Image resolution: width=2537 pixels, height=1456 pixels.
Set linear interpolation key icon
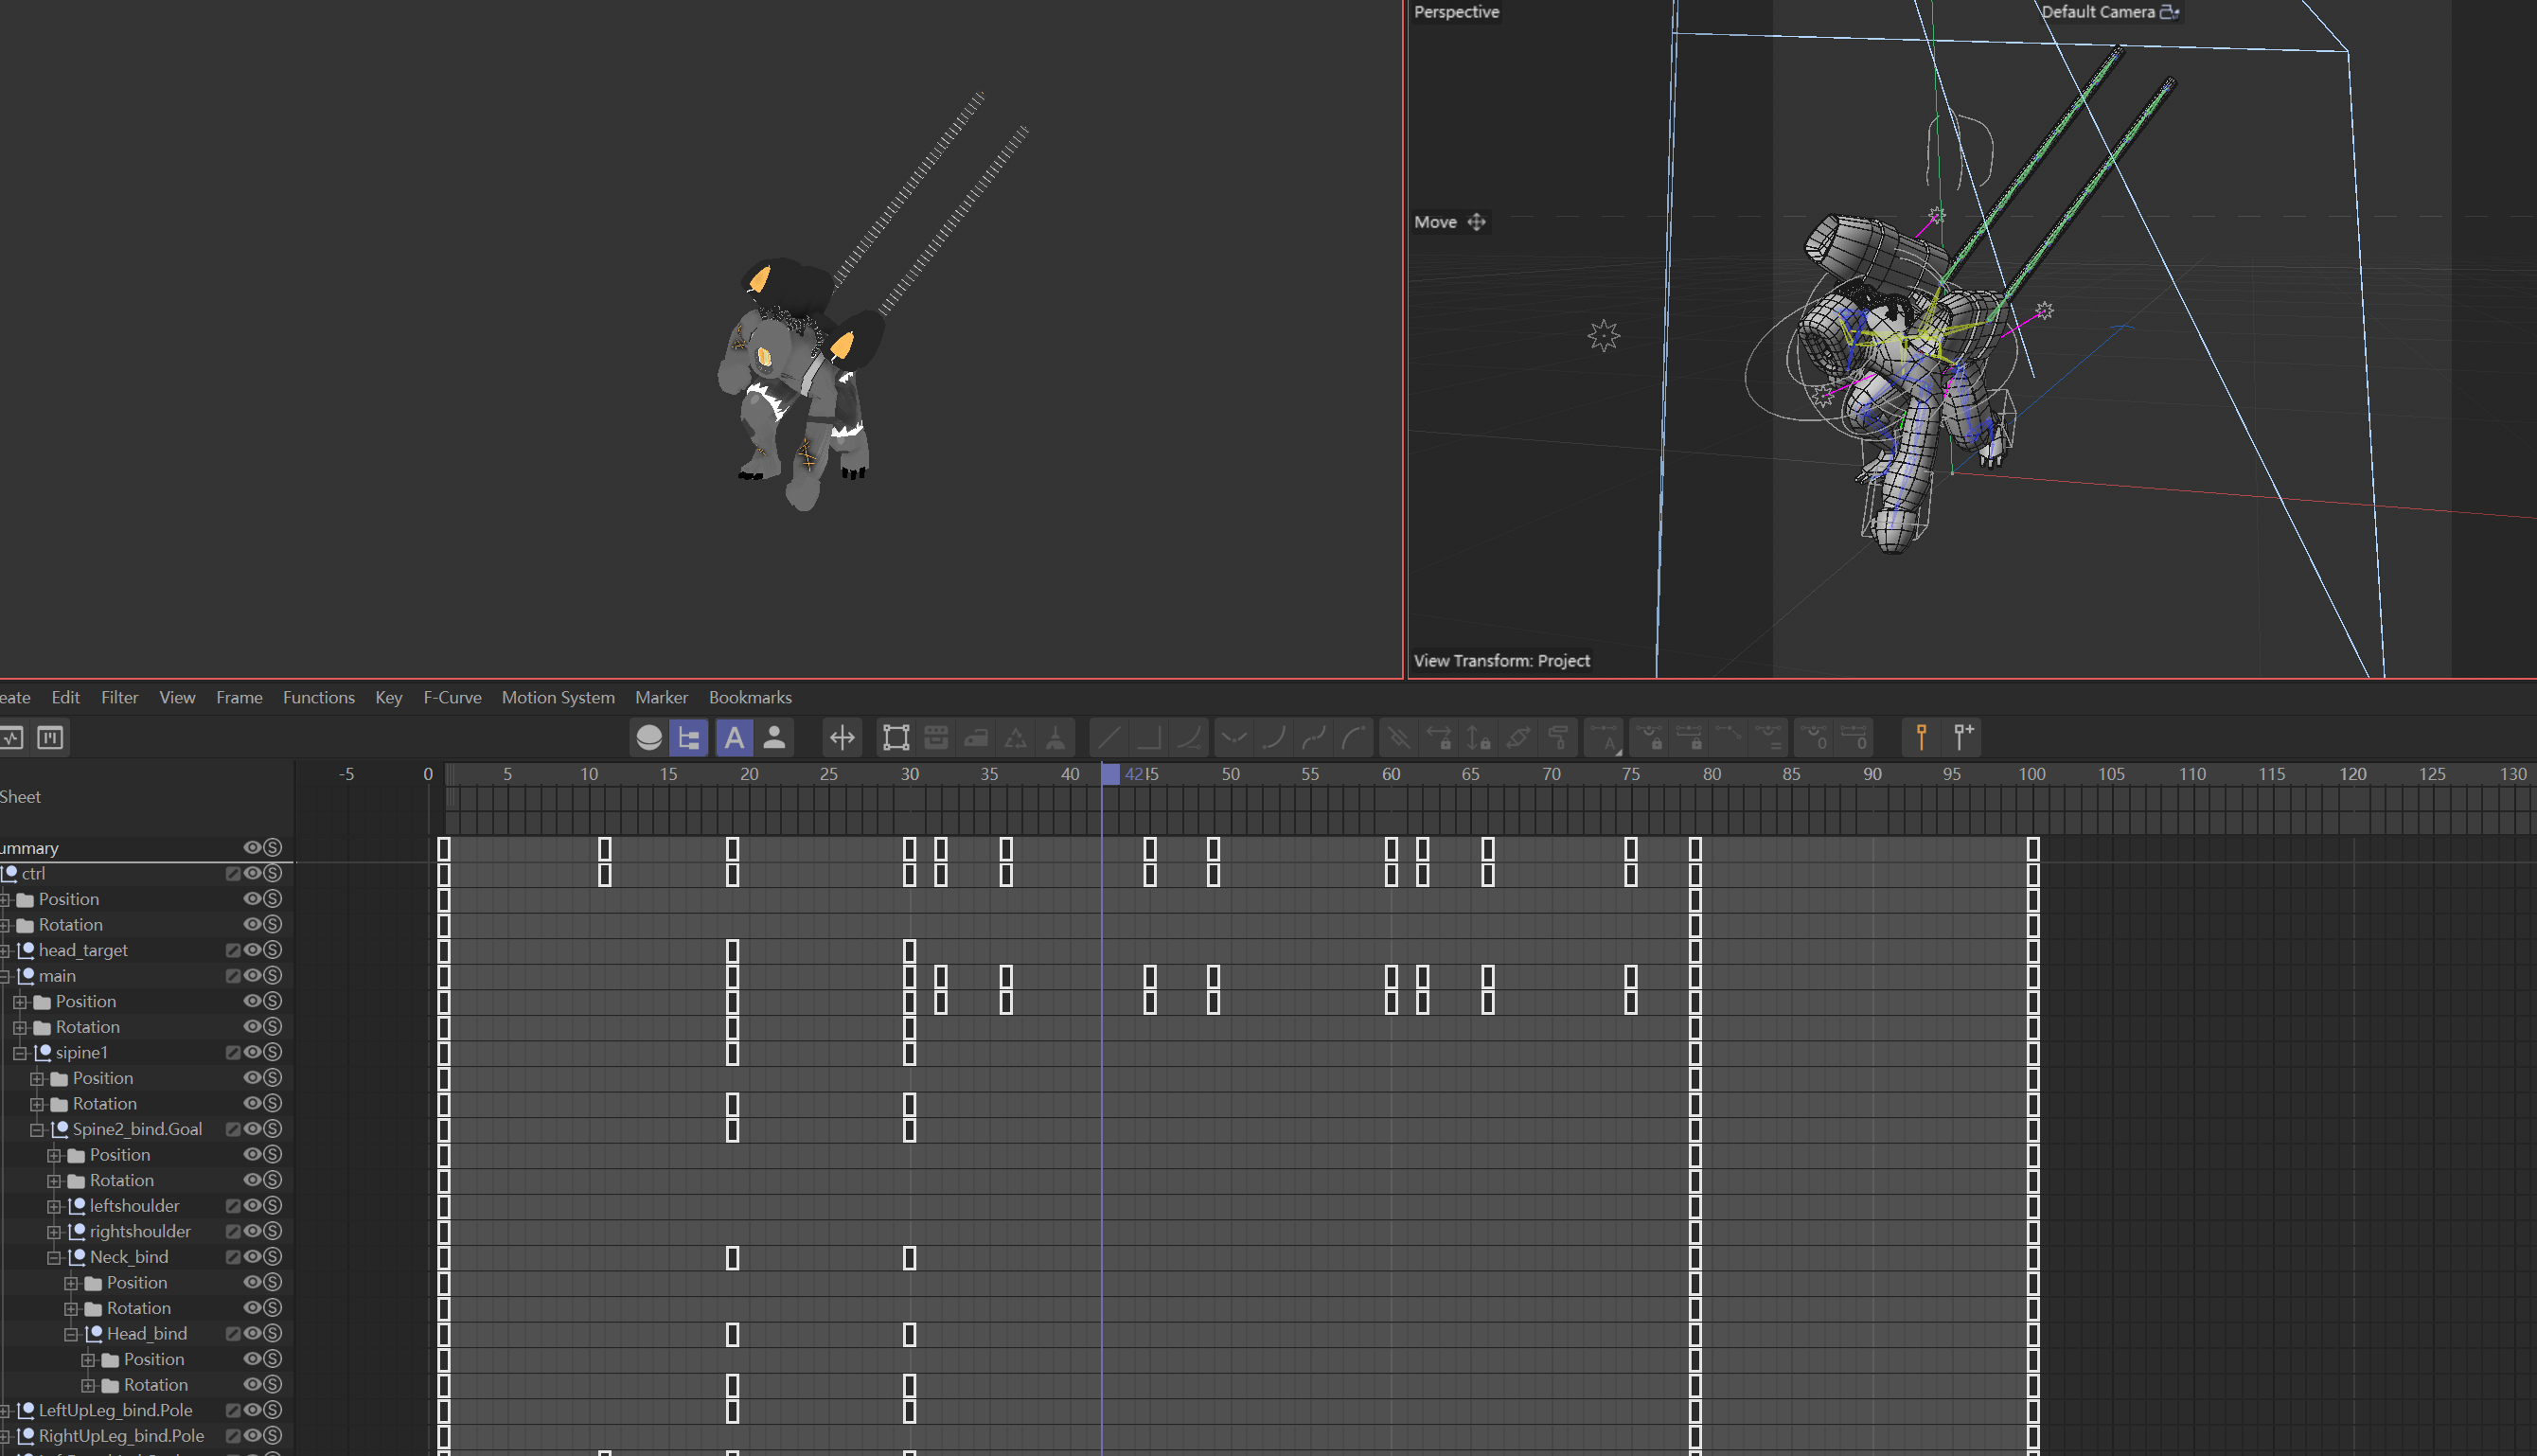(1109, 738)
